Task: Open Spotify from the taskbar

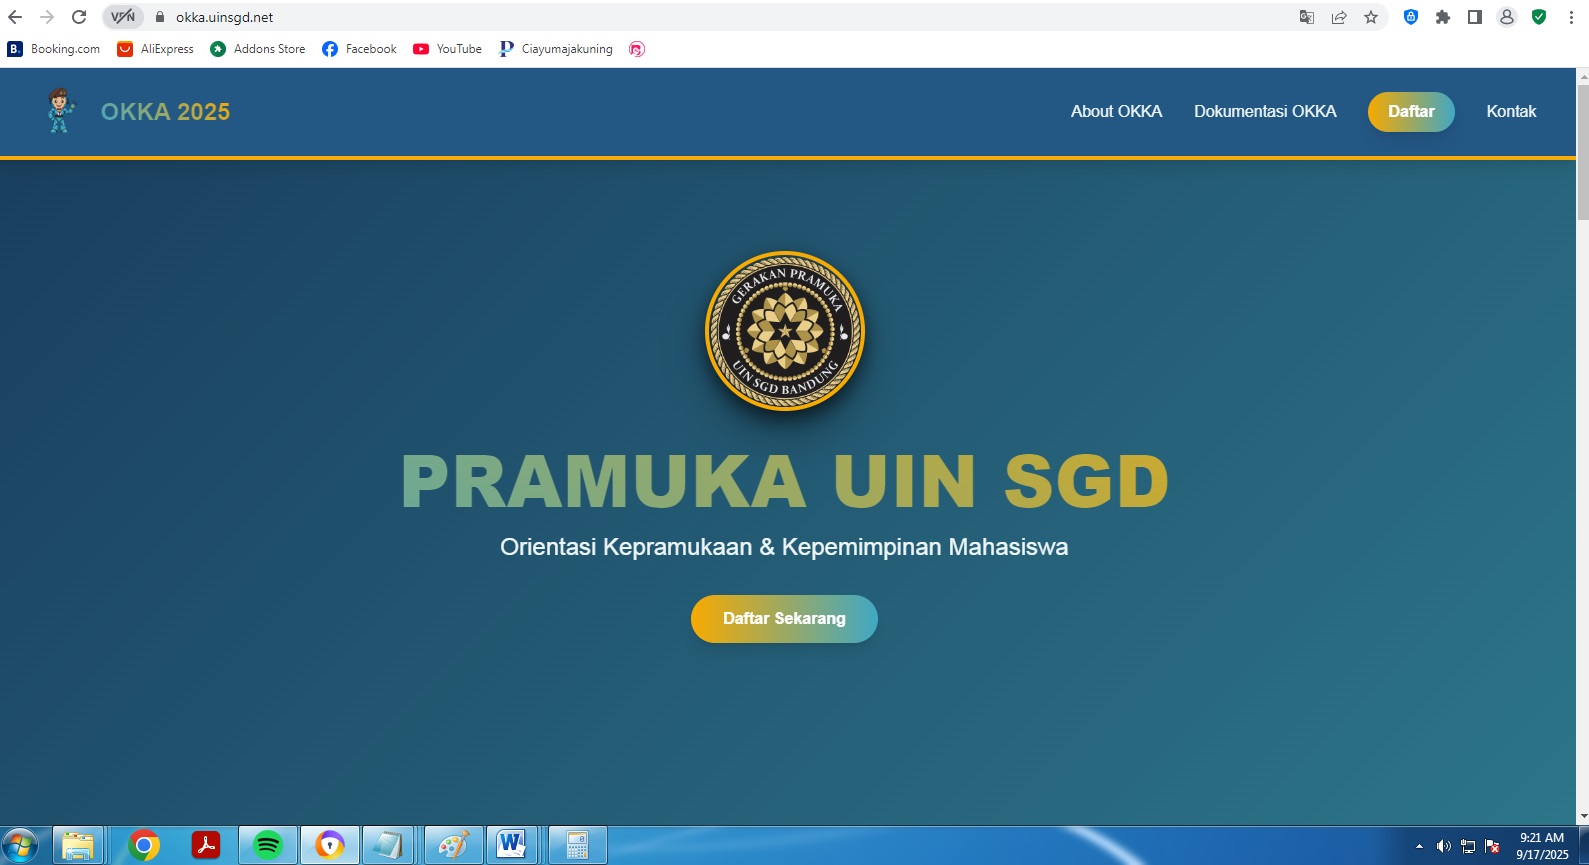Action: [x=267, y=846]
